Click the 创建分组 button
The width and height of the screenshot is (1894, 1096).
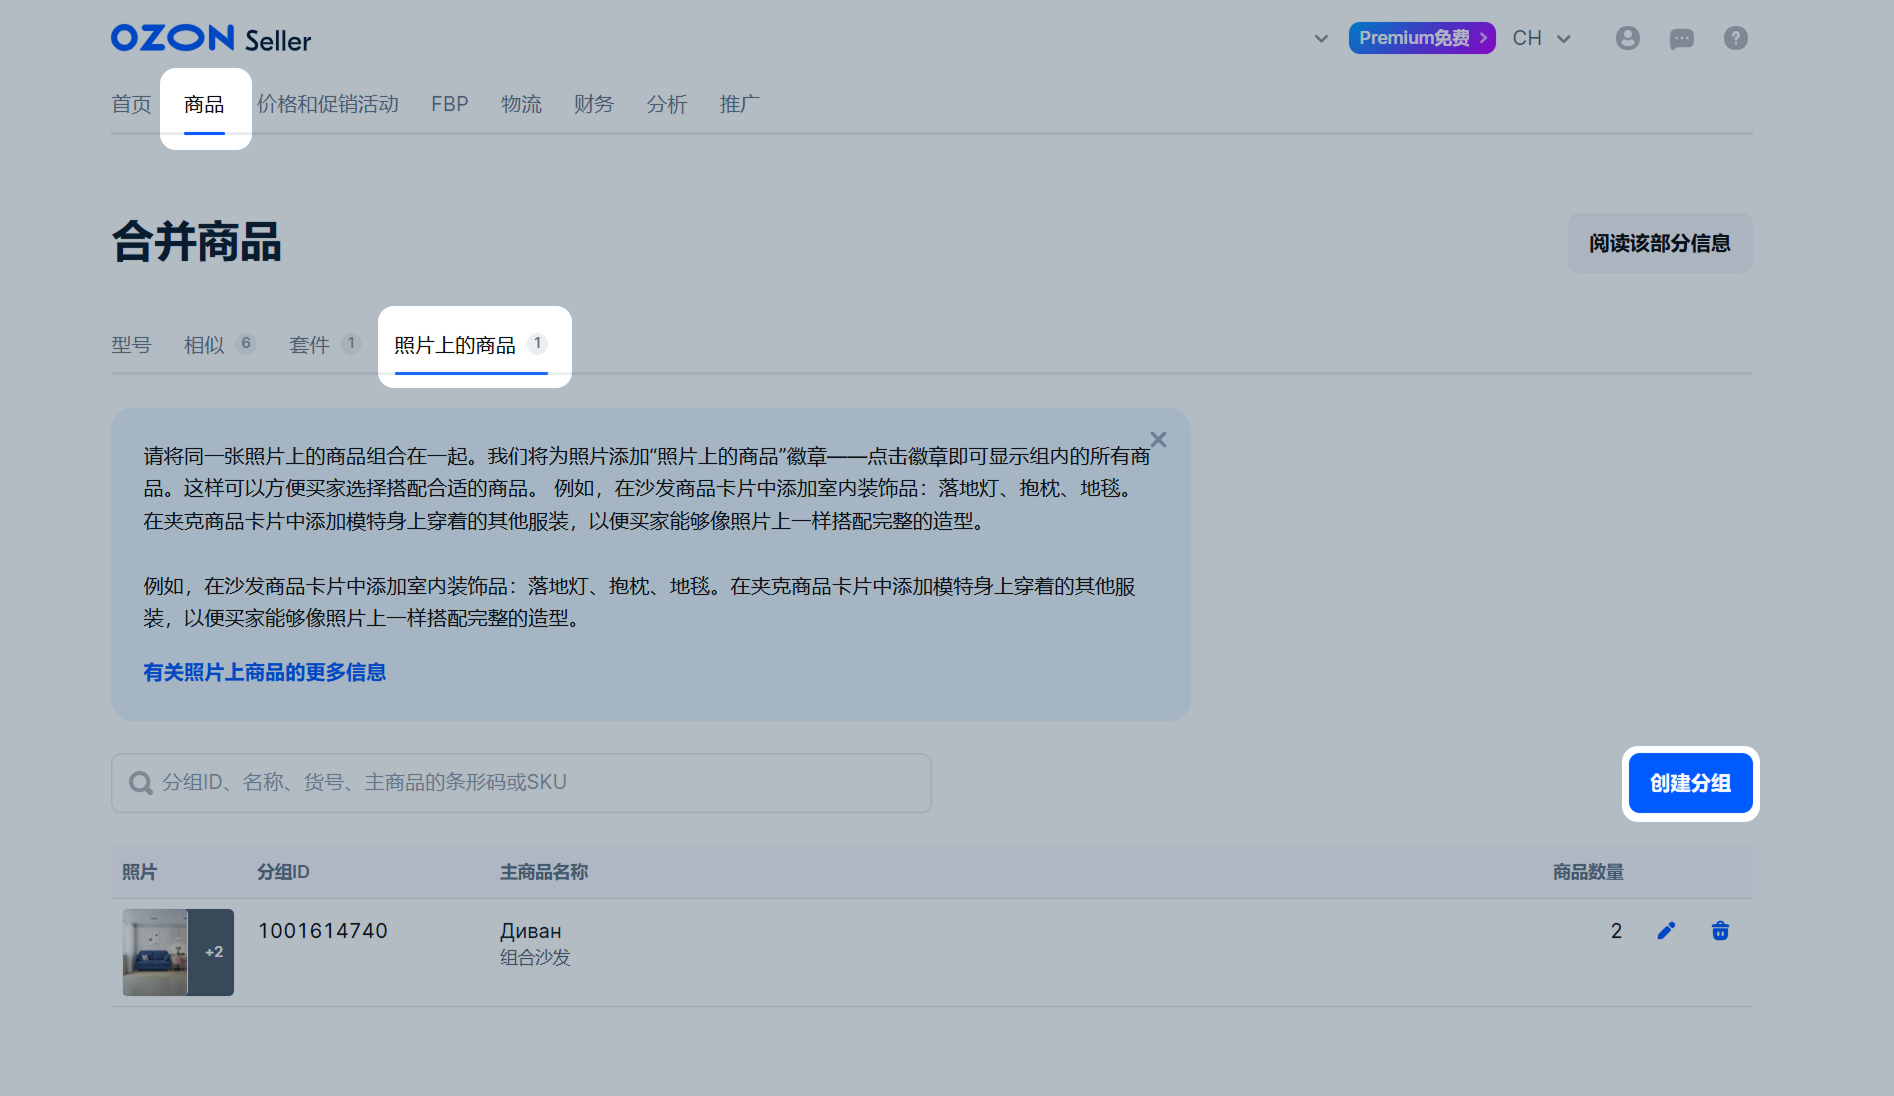tap(1690, 783)
